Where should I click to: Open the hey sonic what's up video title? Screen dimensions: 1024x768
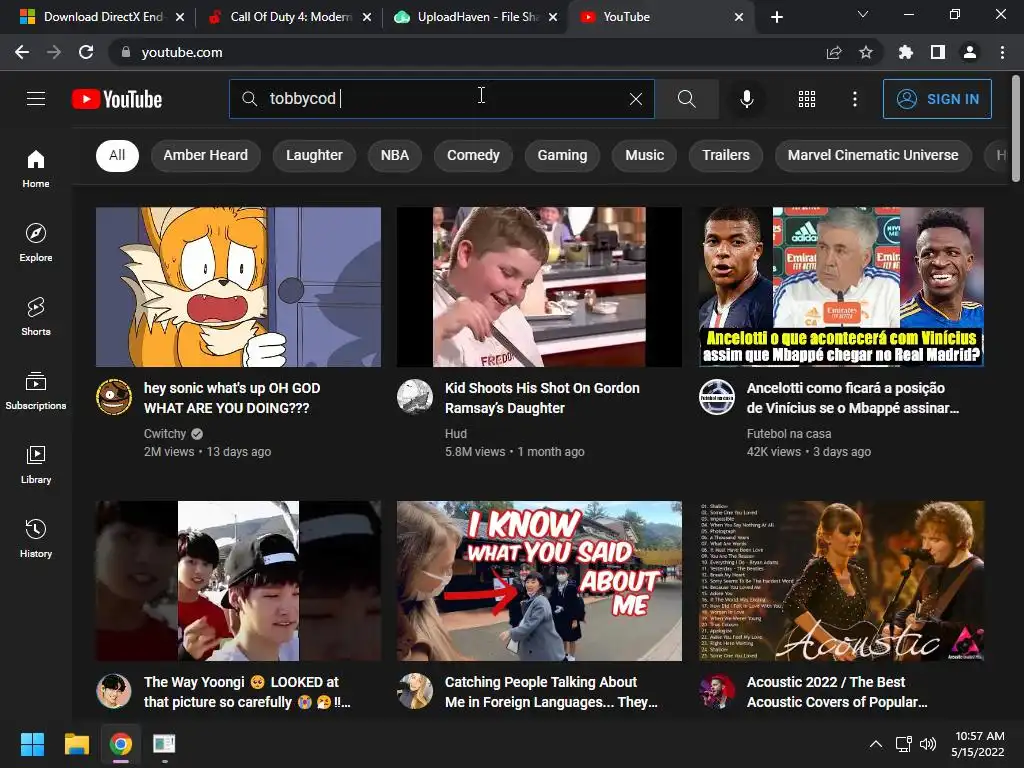pyautogui.click(x=232, y=398)
